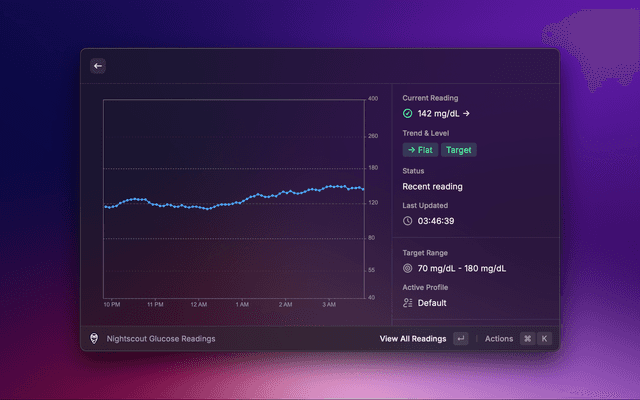Screen dimensions: 640x400
Task: Click the Nightscout extension icon in footer
Action: click(95, 339)
